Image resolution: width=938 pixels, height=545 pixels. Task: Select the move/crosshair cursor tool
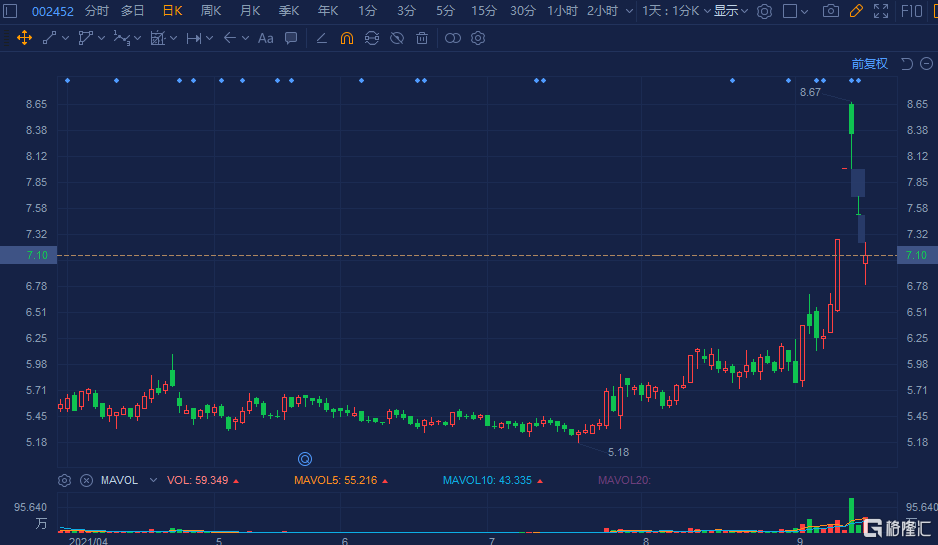[x=25, y=38]
